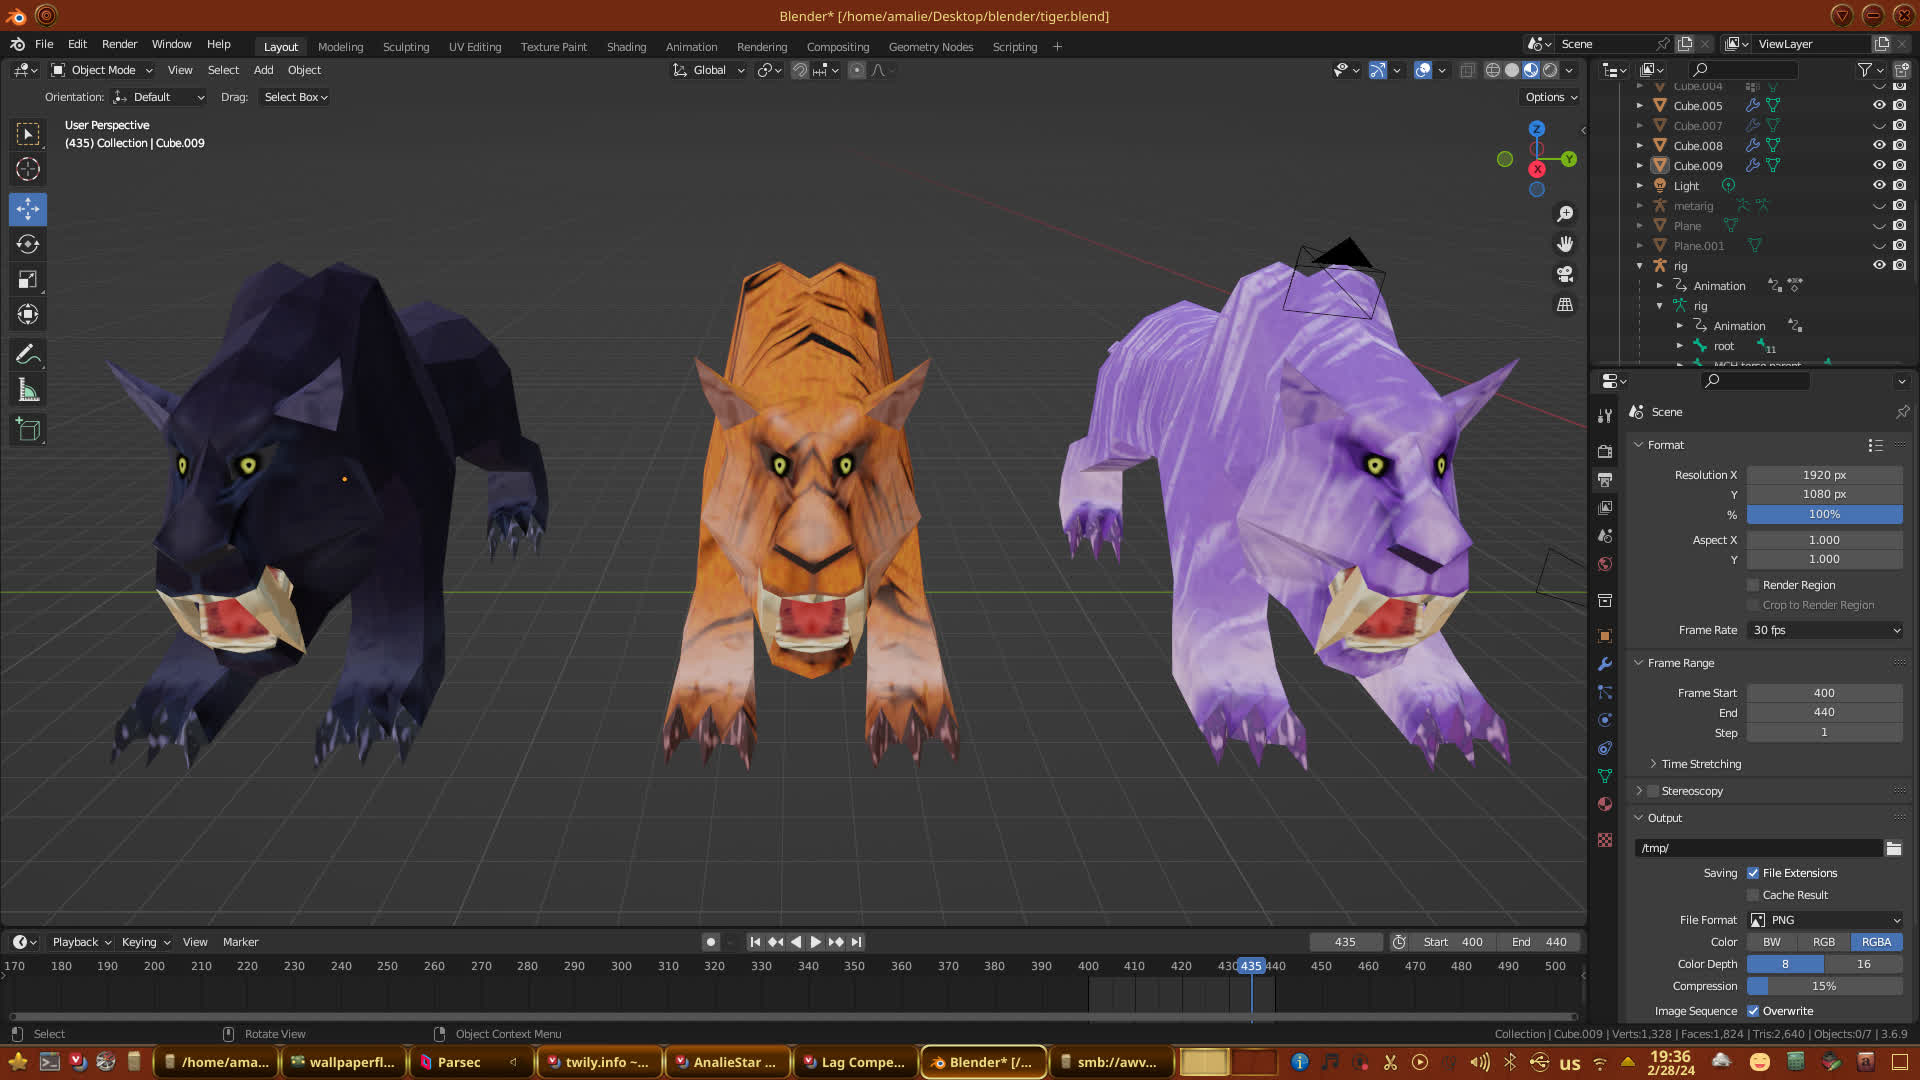Open the Frame Rate dropdown
The height and width of the screenshot is (1080, 1920).
[x=1825, y=630]
